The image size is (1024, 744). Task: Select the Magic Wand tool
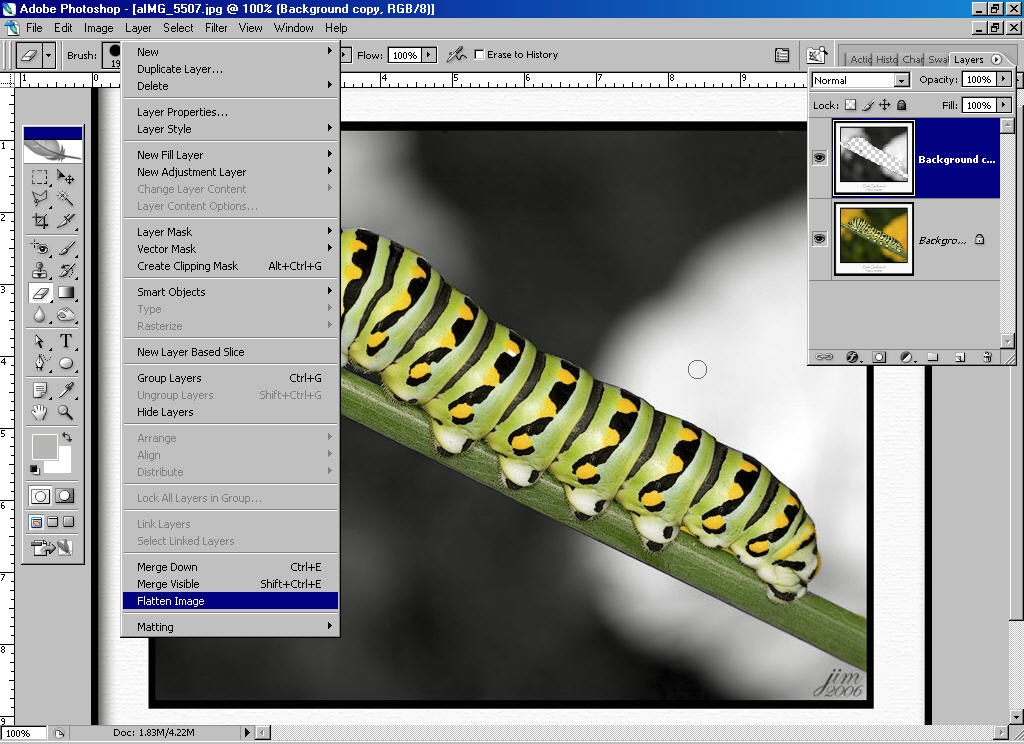(65, 198)
